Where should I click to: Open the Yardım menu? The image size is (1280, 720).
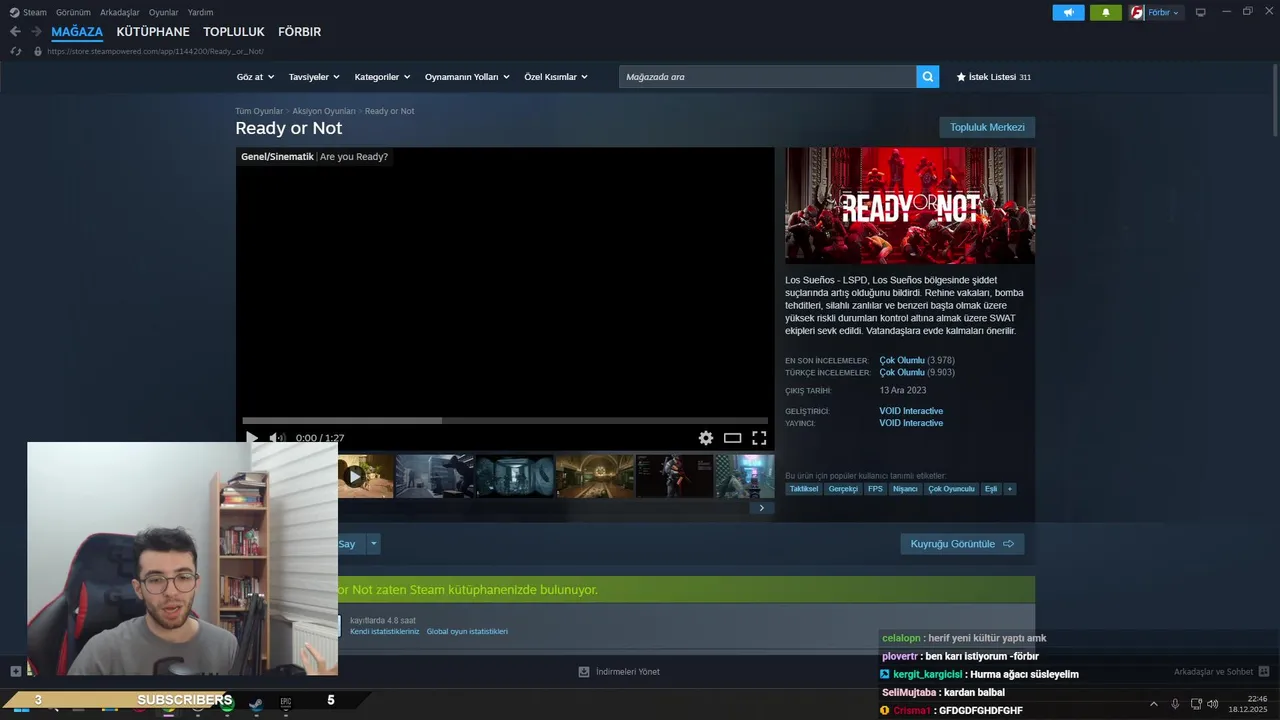[201, 12]
